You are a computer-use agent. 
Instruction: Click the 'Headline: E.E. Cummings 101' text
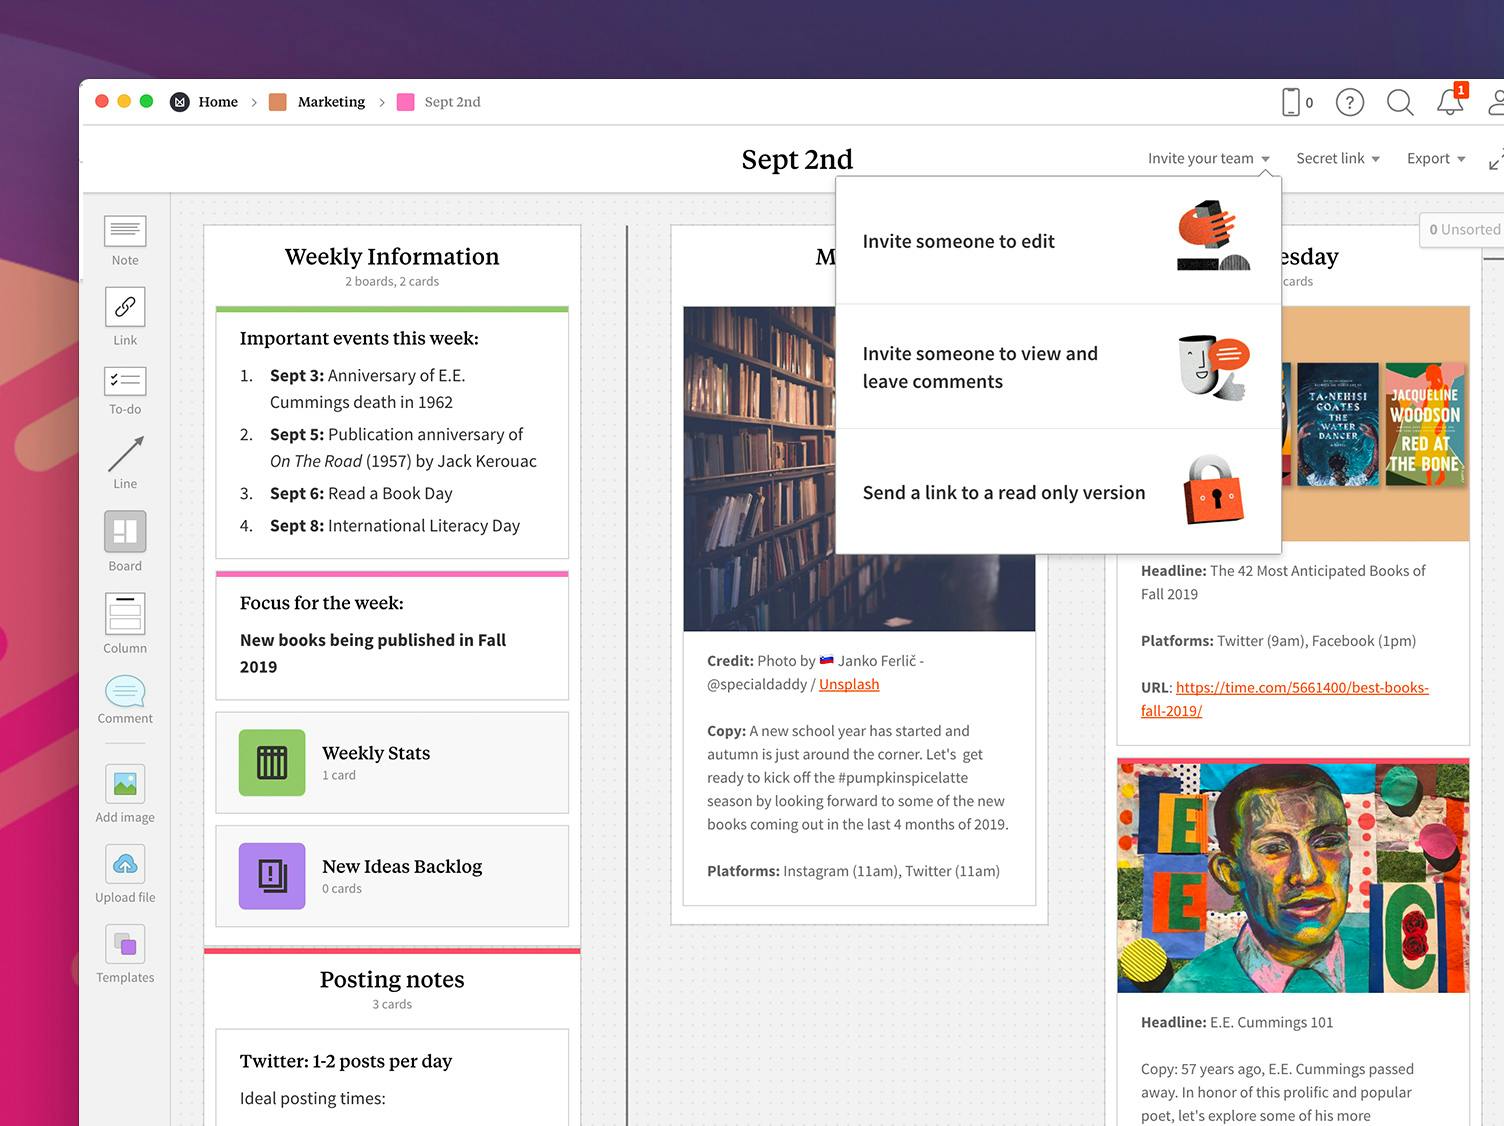(x=1237, y=1022)
